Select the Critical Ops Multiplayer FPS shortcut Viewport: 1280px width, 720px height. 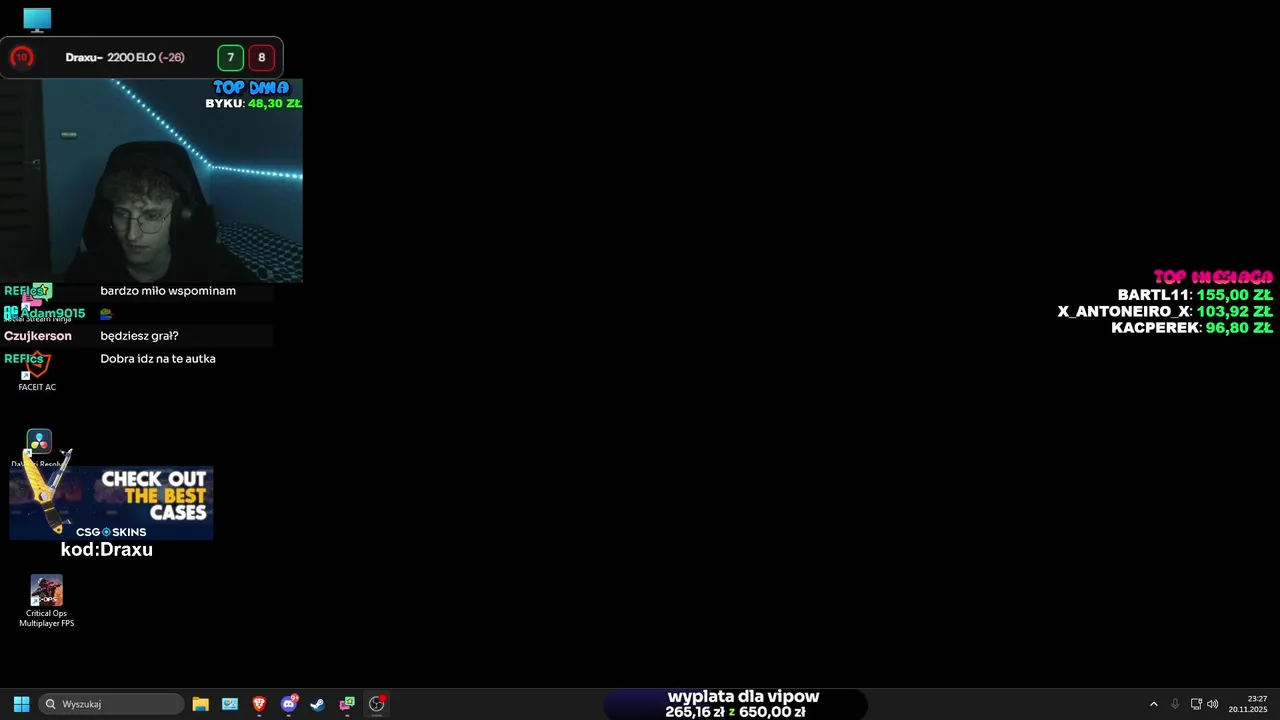(x=46, y=601)
